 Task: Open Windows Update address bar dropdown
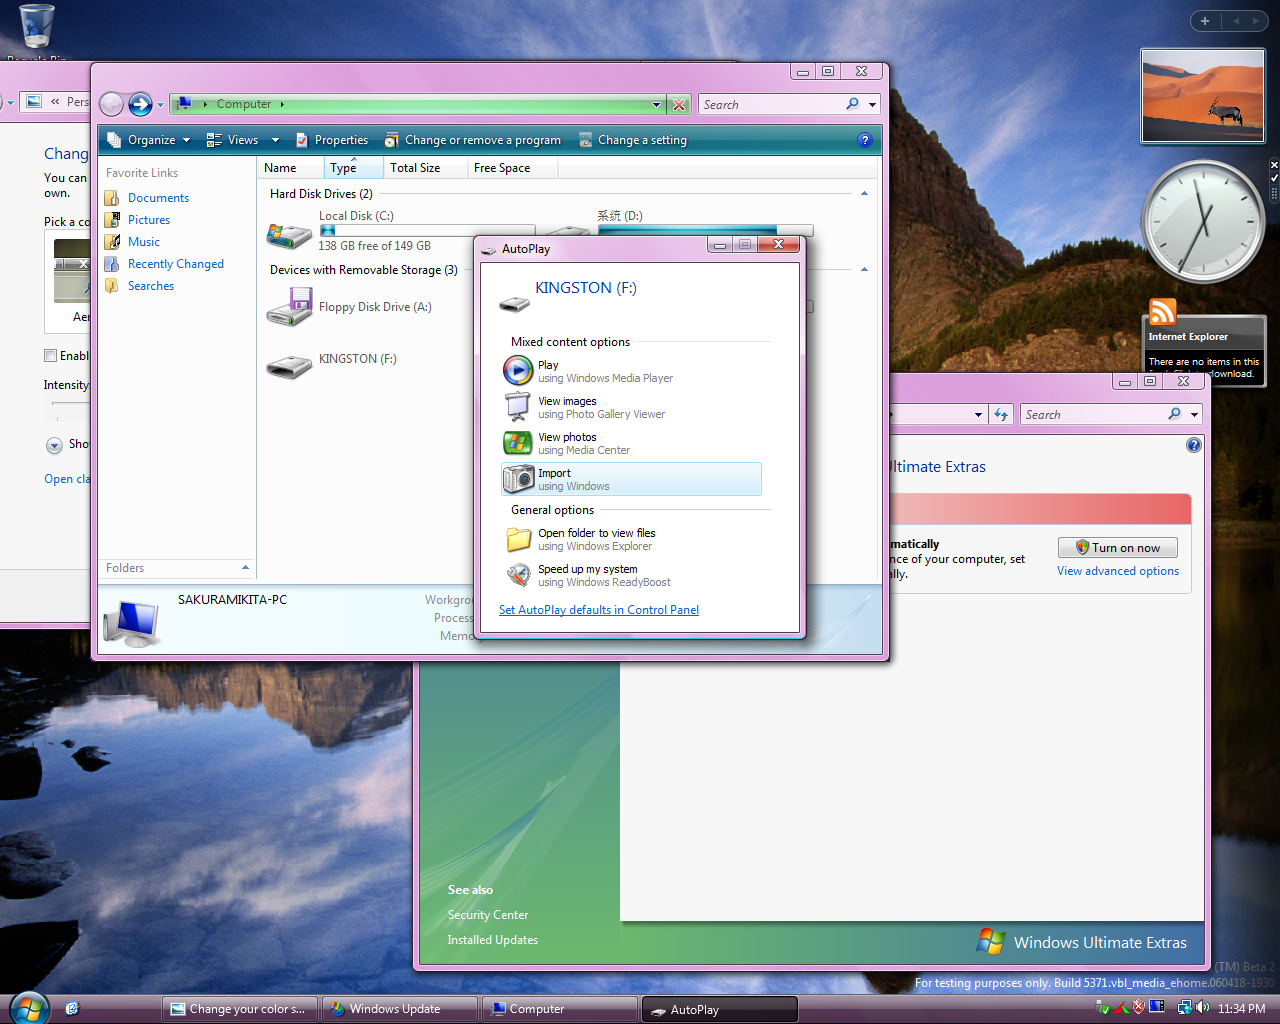coord(978,414)
